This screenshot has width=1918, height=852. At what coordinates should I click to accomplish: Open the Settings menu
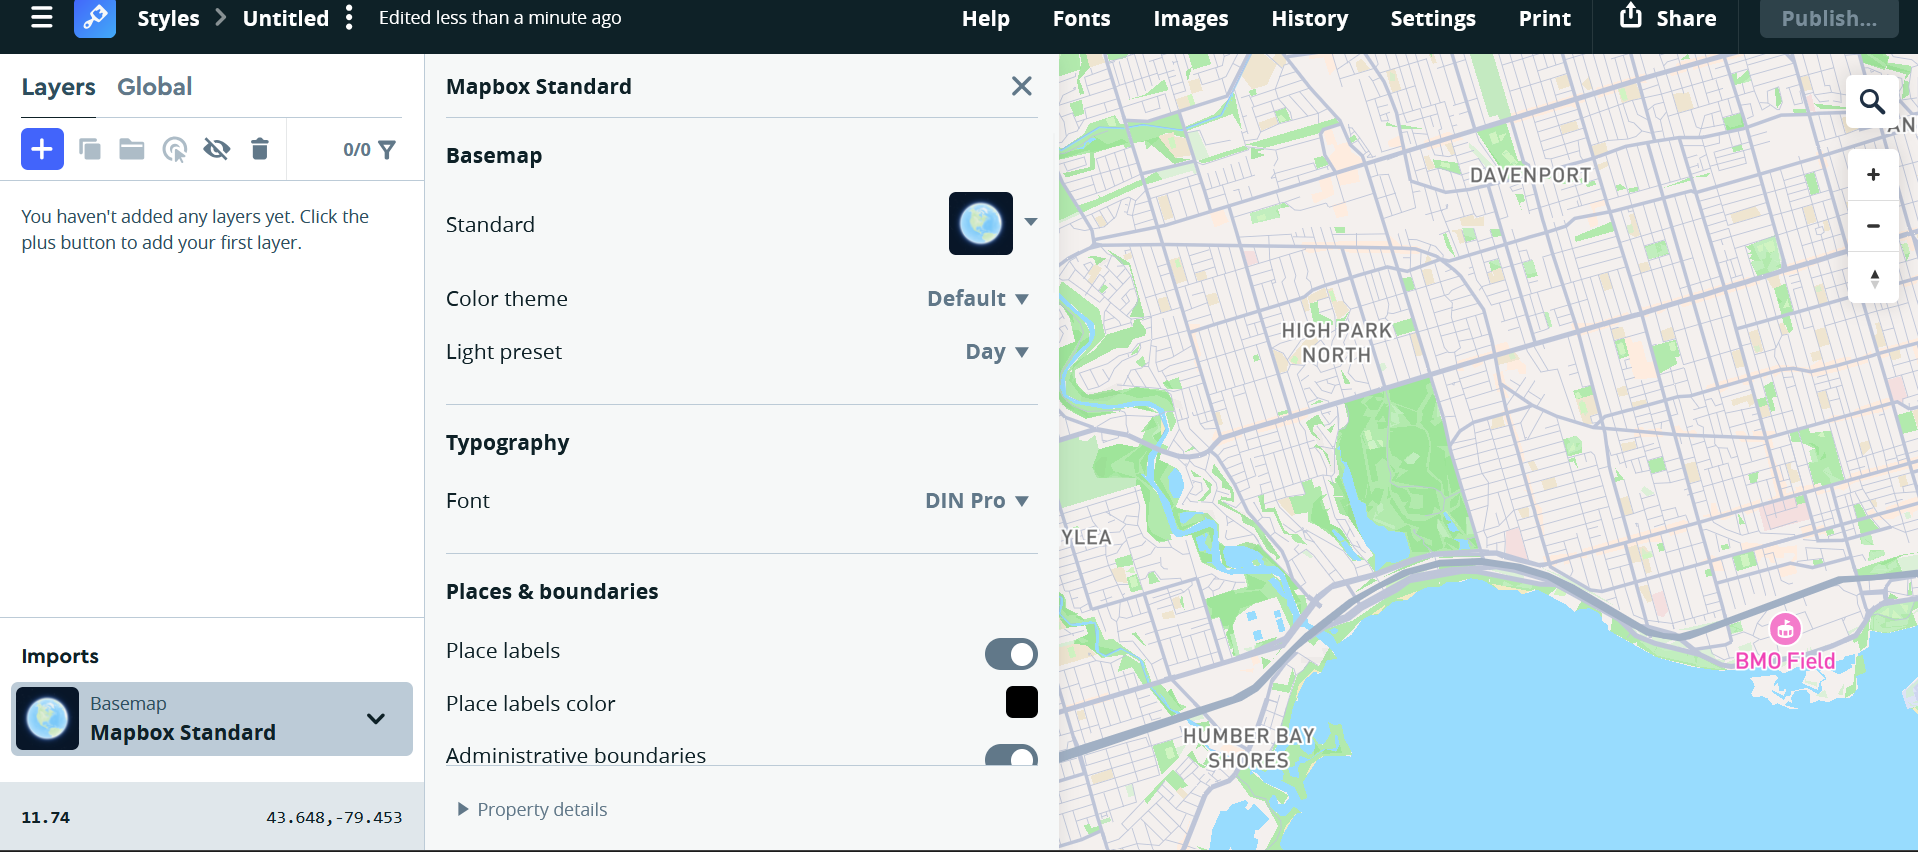point(1432,18)
